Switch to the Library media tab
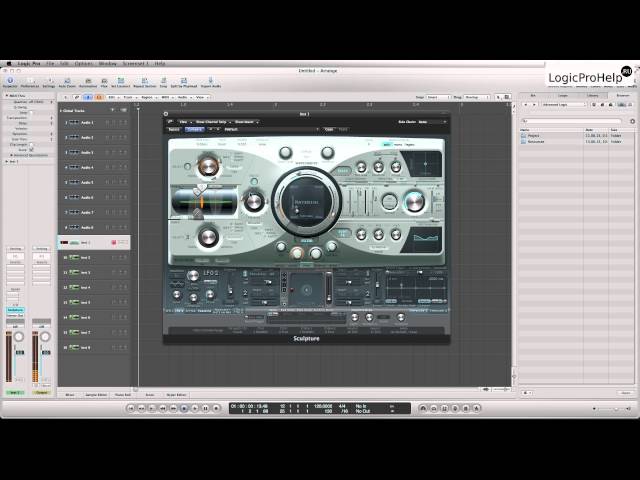 coord(593,95)
